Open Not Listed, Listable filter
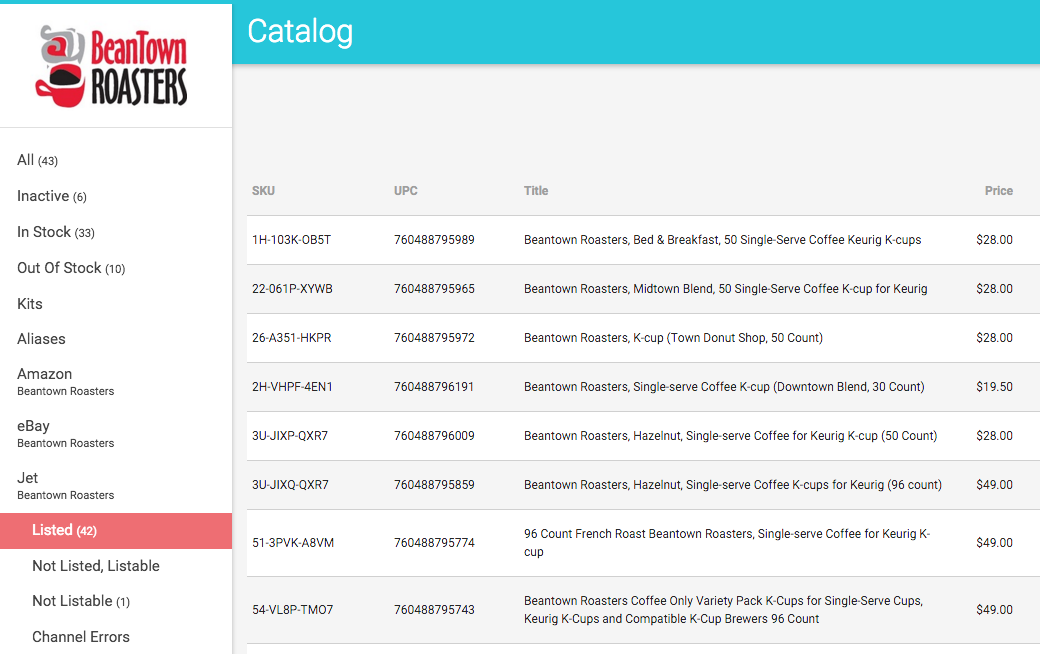Image resolution: width=1040 pixels, height=654 pixels. click(96, 566)
